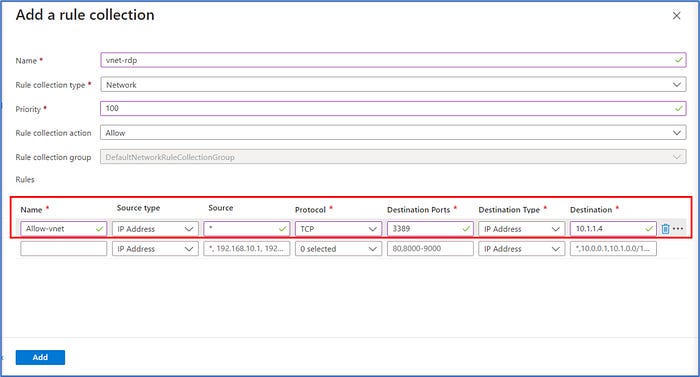Open the Rule collection action dropdown
Viewport: 700px width, 377px height.
tap(393, 133)
